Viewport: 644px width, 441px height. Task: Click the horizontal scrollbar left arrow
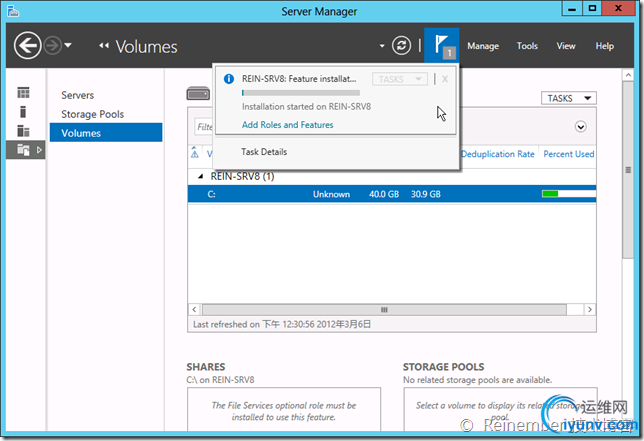[x=194, y=309]
